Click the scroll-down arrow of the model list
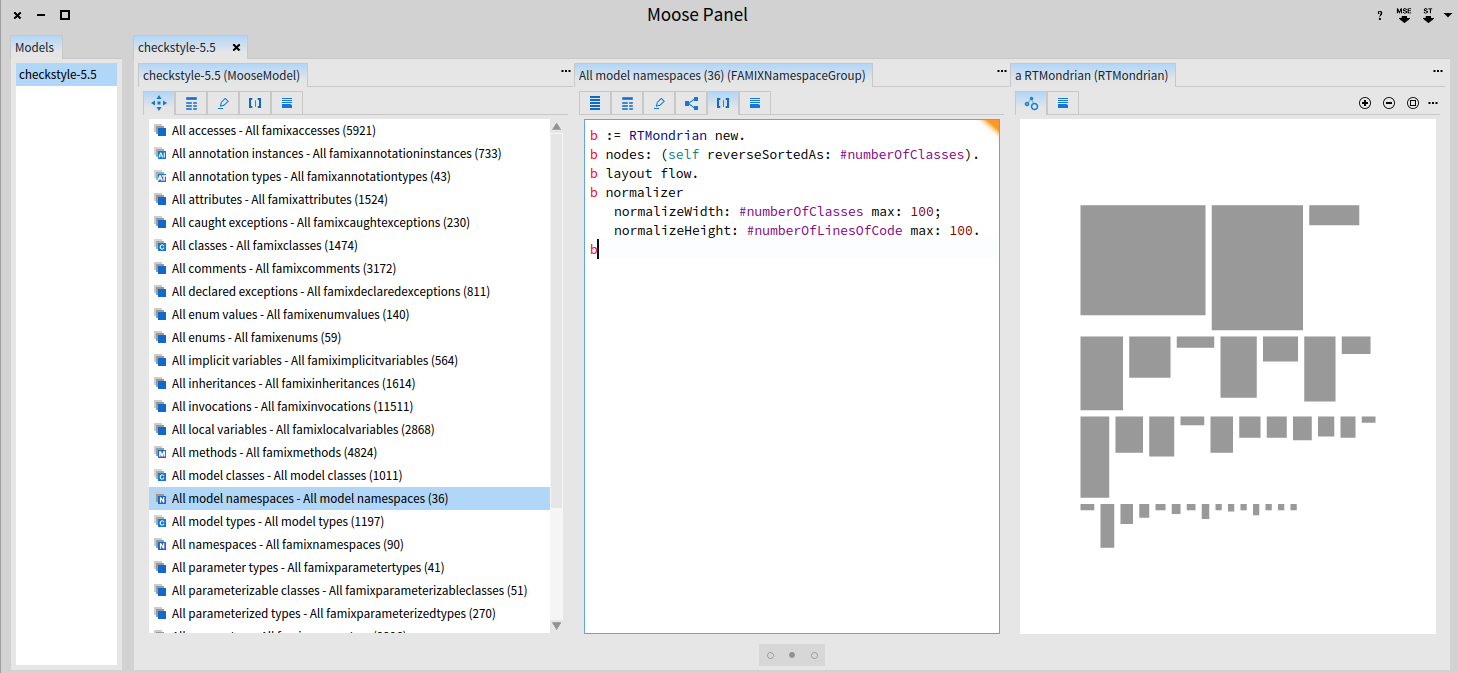The height and width of the screenshot is (673, 1458). coord(557,625)
